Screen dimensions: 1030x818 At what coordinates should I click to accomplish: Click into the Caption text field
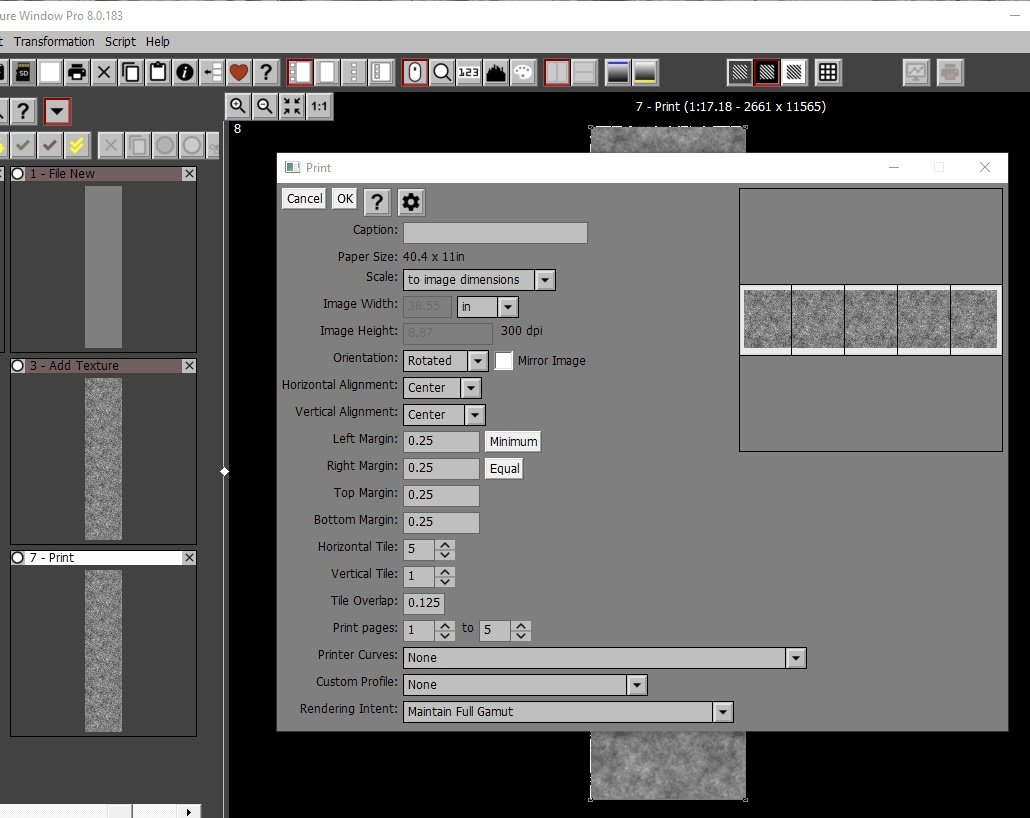(495, 233)
